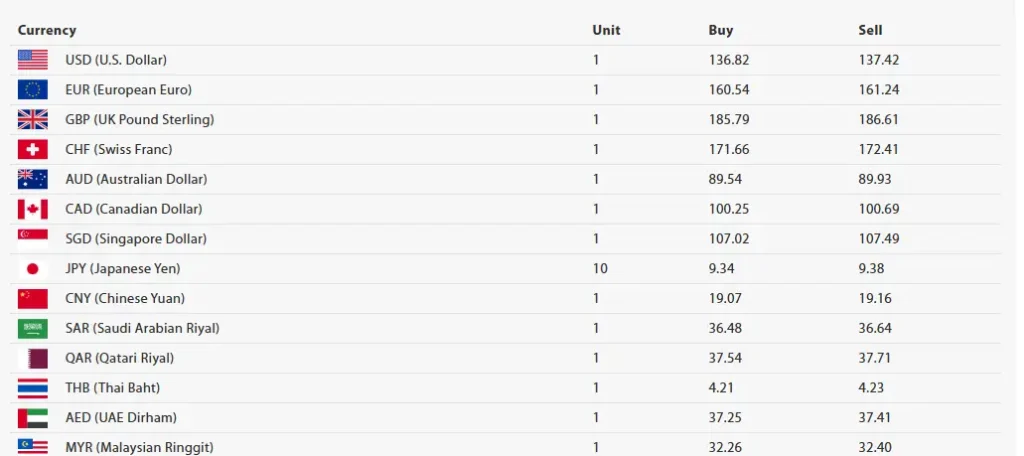Click the United States flag icon
Viewport: 1024px width, 456px height.
(x=32, y=60)
